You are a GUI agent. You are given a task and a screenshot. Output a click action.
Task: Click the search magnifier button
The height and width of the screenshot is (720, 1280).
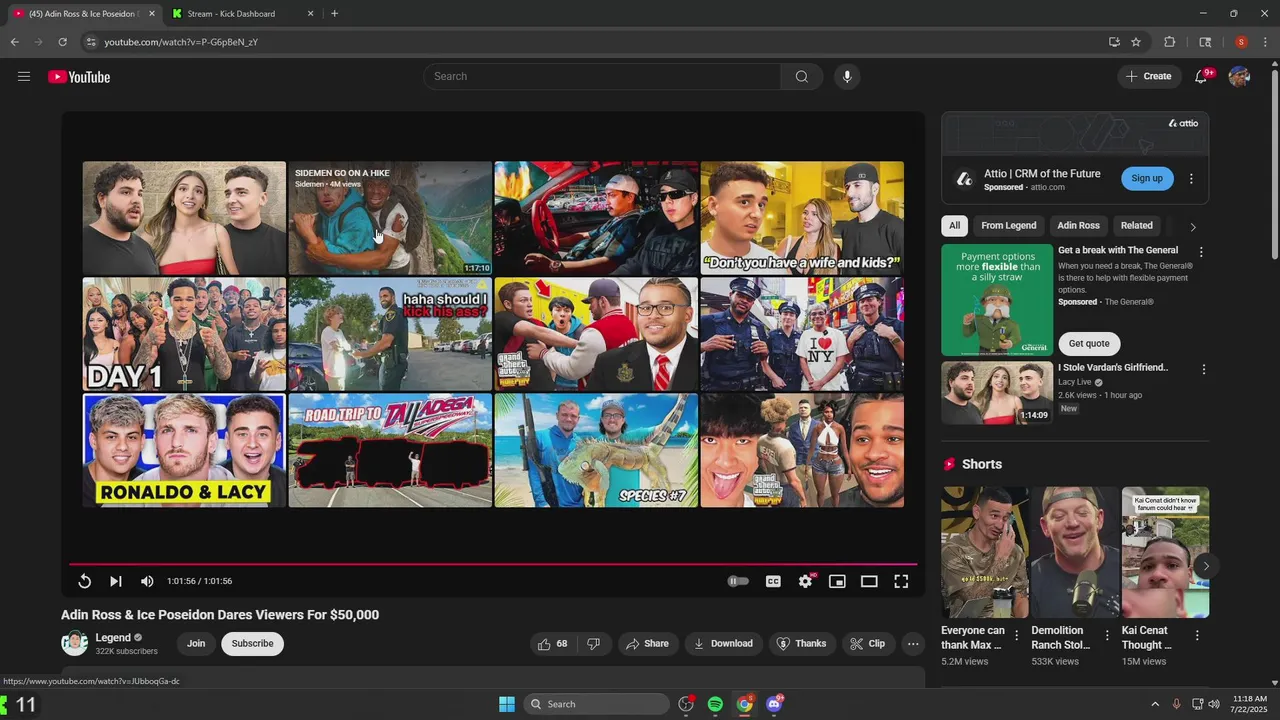802,77
